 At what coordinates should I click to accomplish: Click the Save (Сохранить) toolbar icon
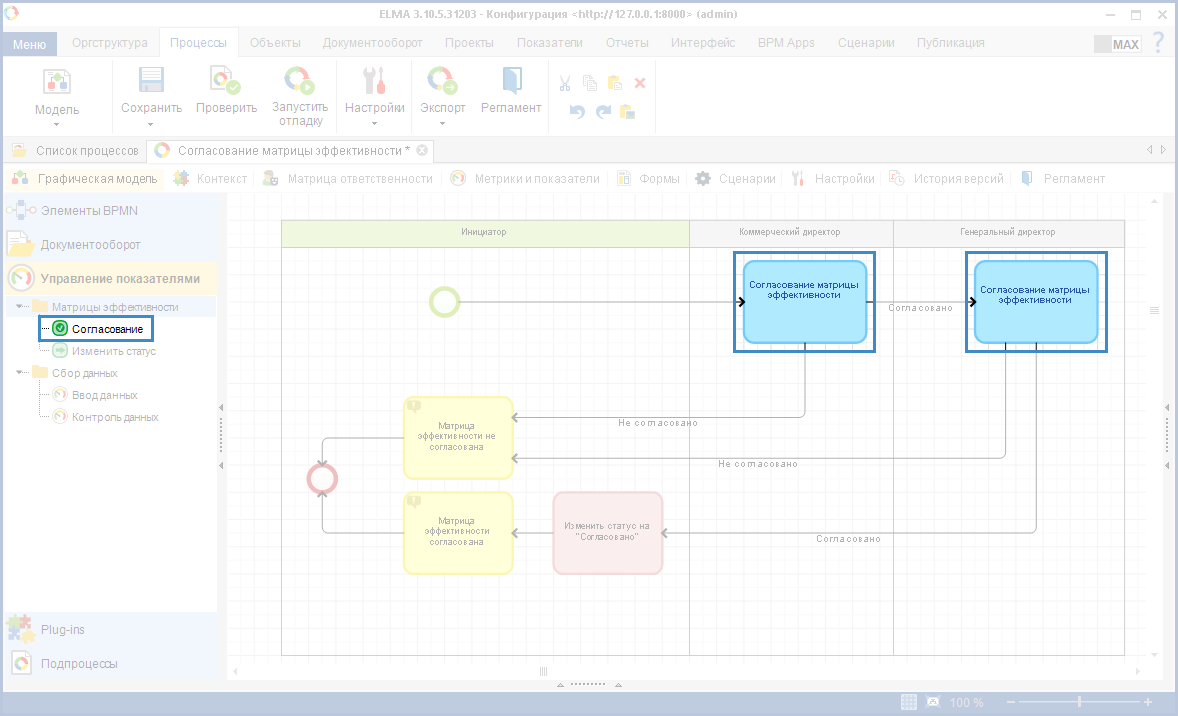[x=151, y=82]
